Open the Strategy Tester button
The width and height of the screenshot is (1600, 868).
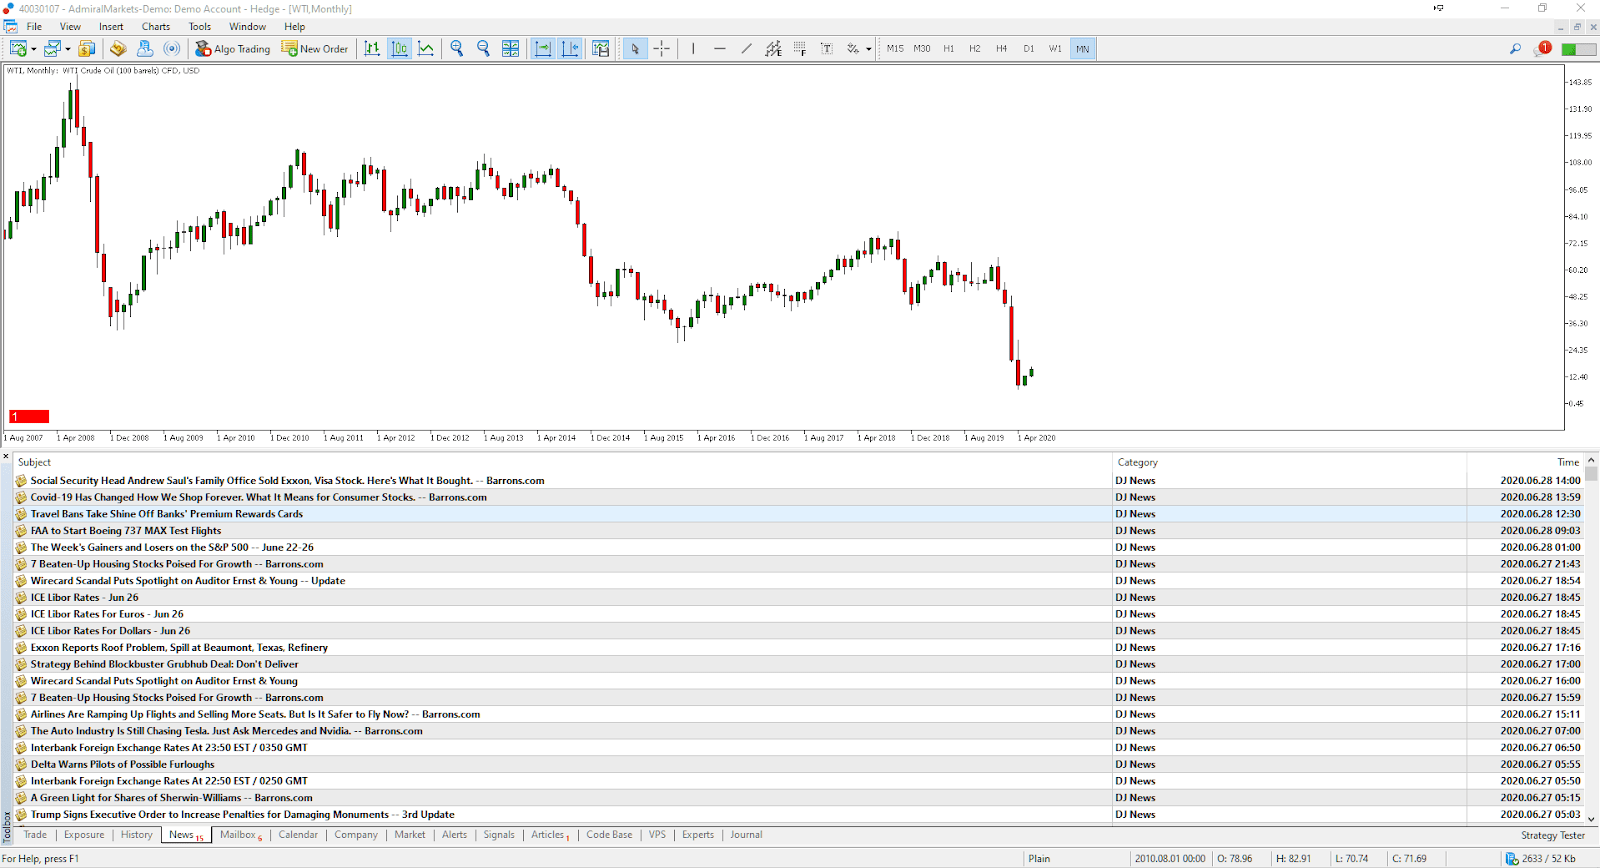tap(1553, 835)
